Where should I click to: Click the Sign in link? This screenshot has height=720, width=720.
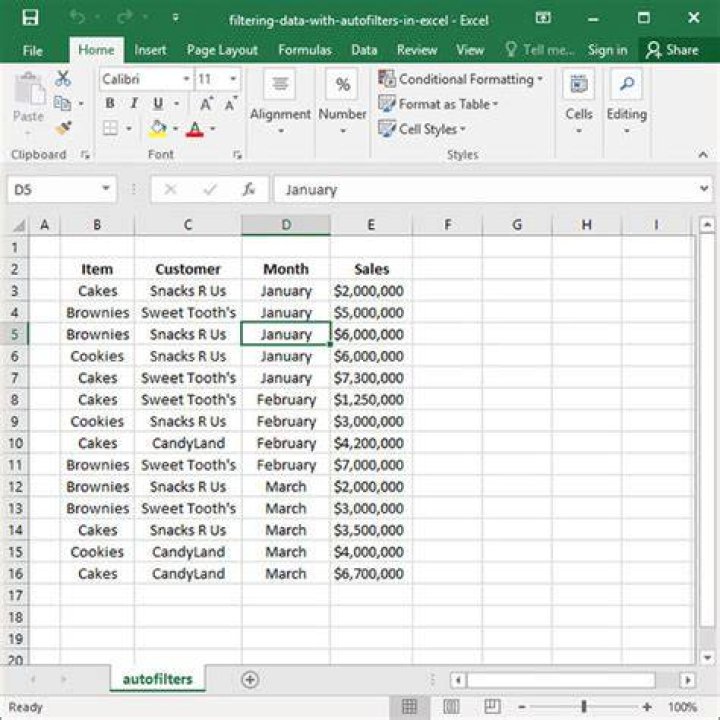(608, 50)
